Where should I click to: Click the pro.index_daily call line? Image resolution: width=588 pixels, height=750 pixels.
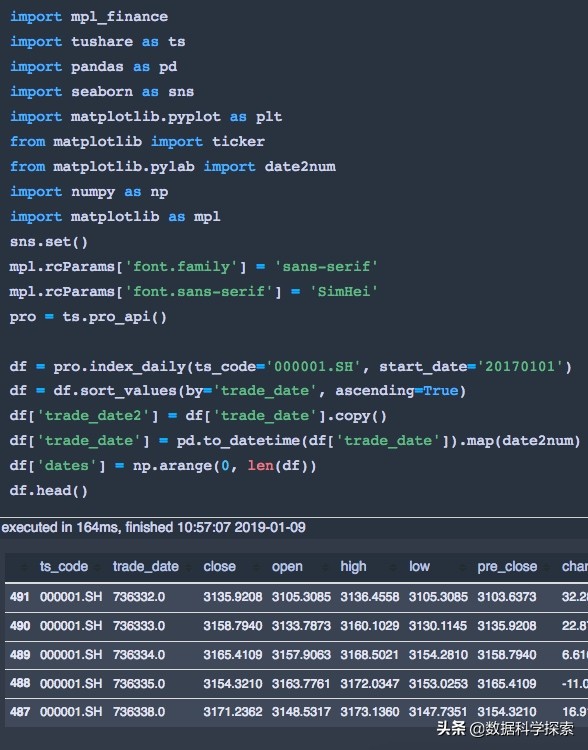(291, 366)
